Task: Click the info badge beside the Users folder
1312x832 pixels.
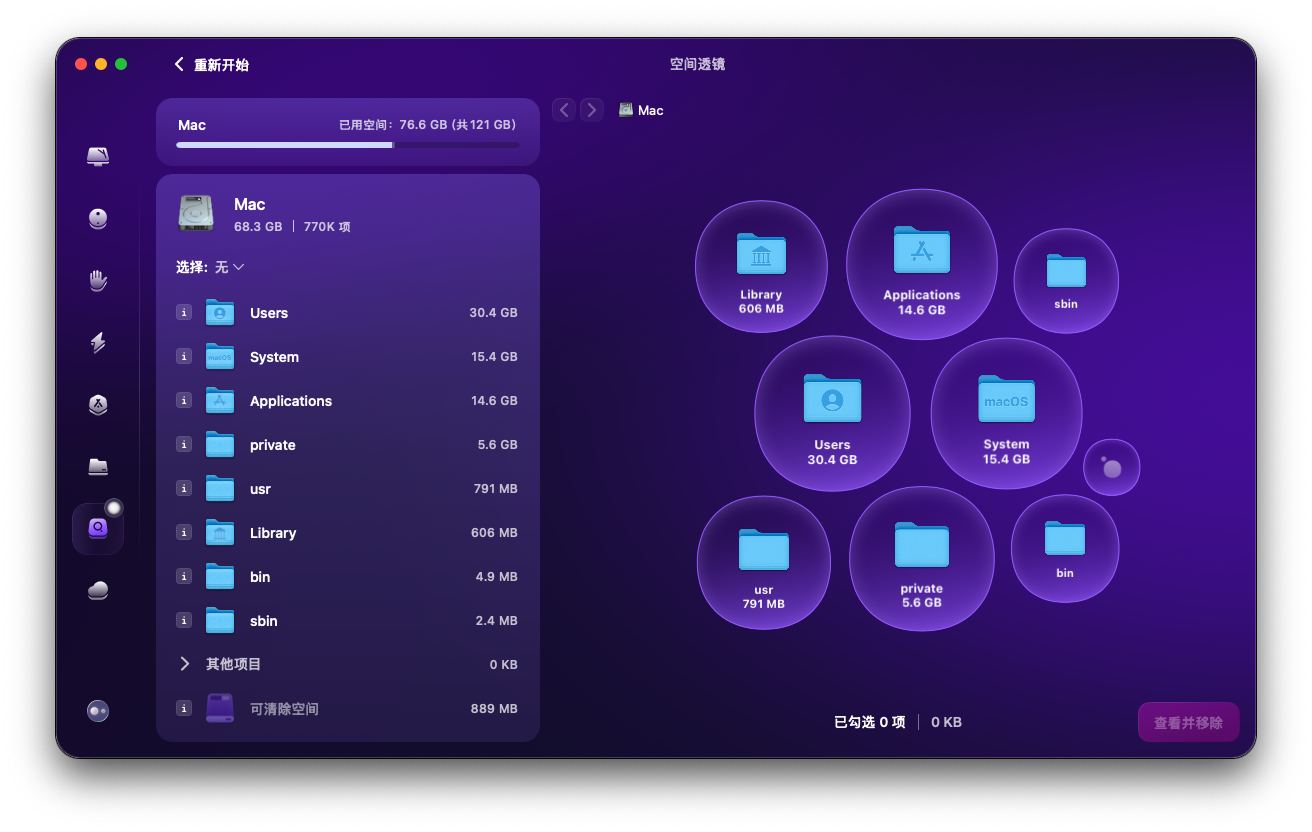Action: tap(183, 313)
